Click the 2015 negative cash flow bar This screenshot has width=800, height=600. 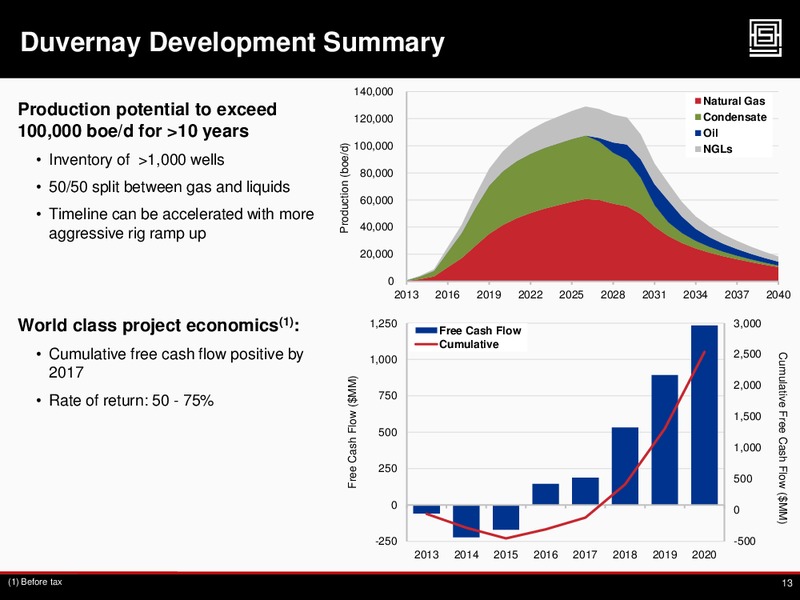tap(506, 517)
